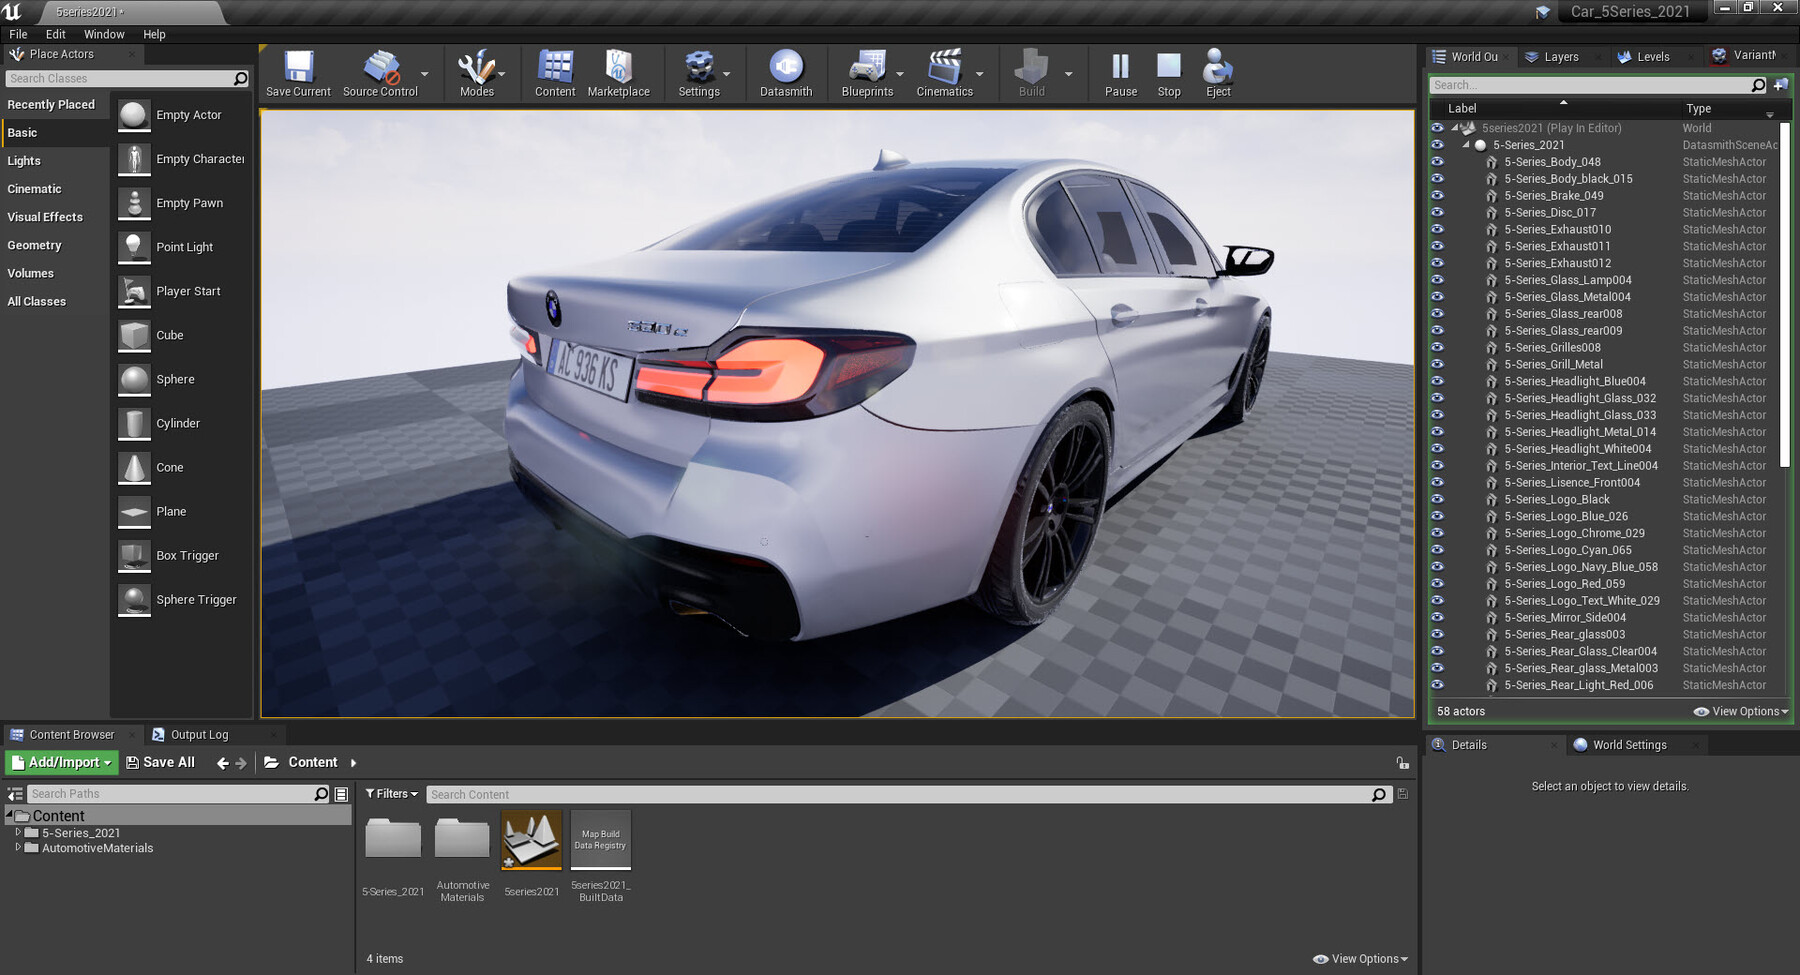Image resolution: width=1800 pixels, height=975 pixels.
Task: Open the 5series2021 map thumbnail
Action: tap(531, 840)
